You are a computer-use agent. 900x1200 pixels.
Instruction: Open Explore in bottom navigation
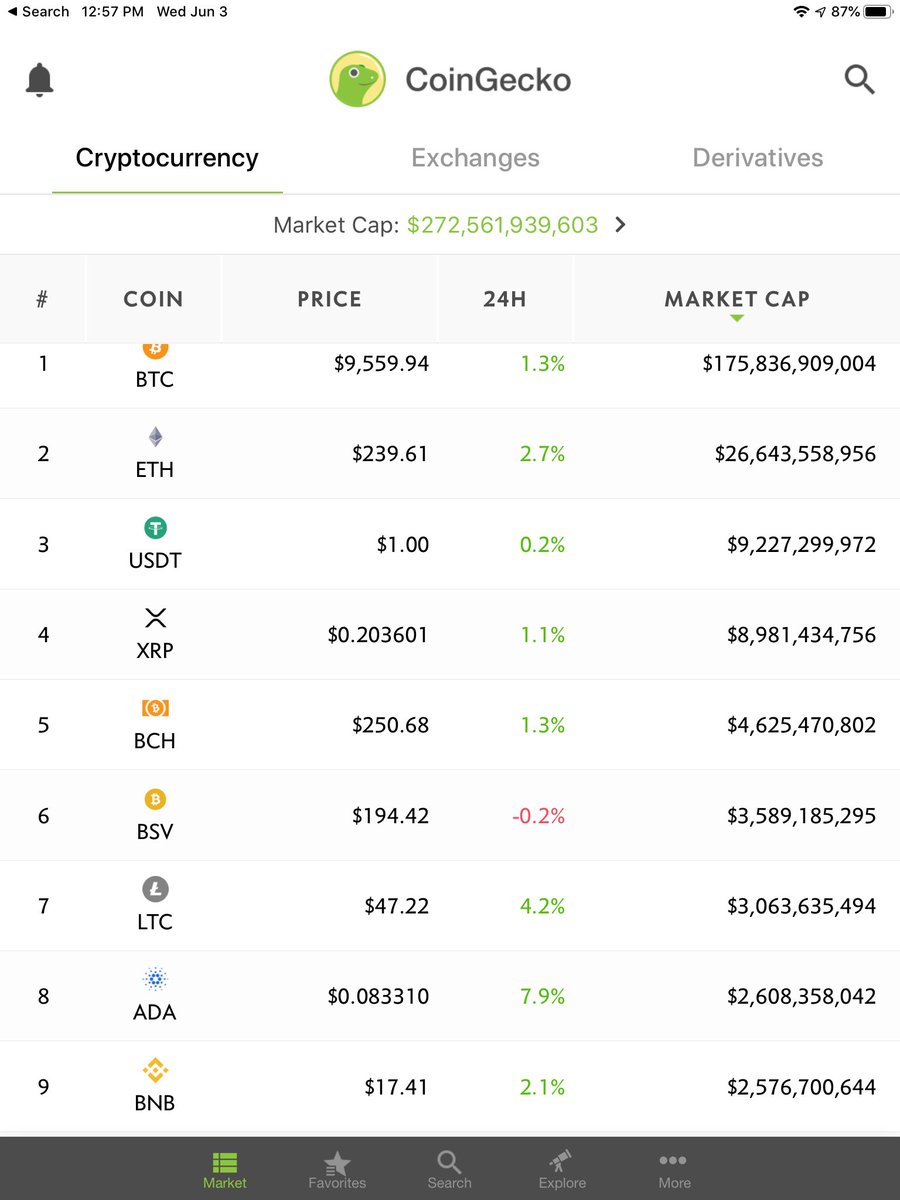562,1169
